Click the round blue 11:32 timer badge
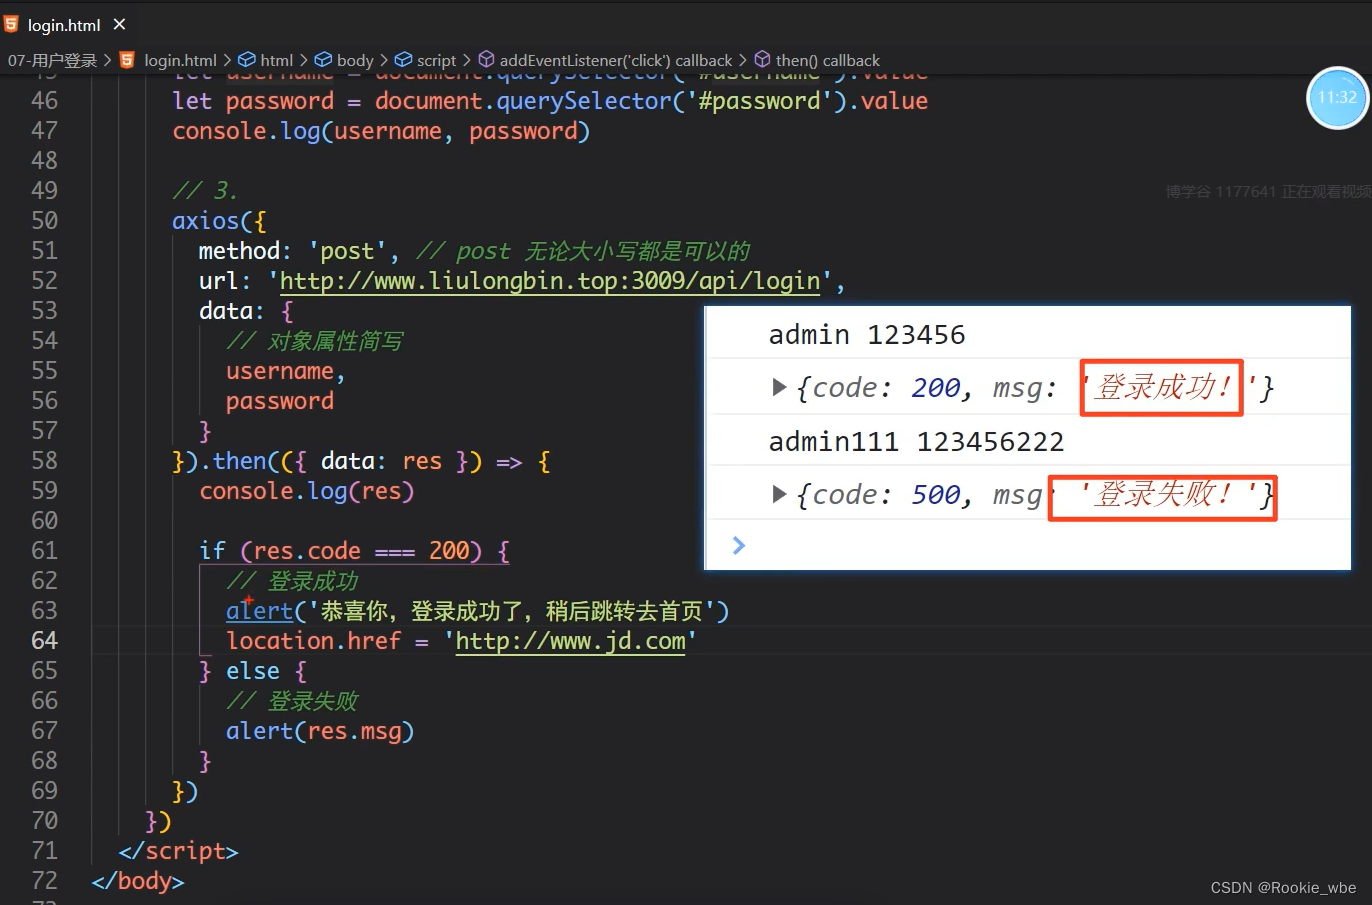Image resolution: width=1372 pixels, height=905 pixels. point(1337,98)
